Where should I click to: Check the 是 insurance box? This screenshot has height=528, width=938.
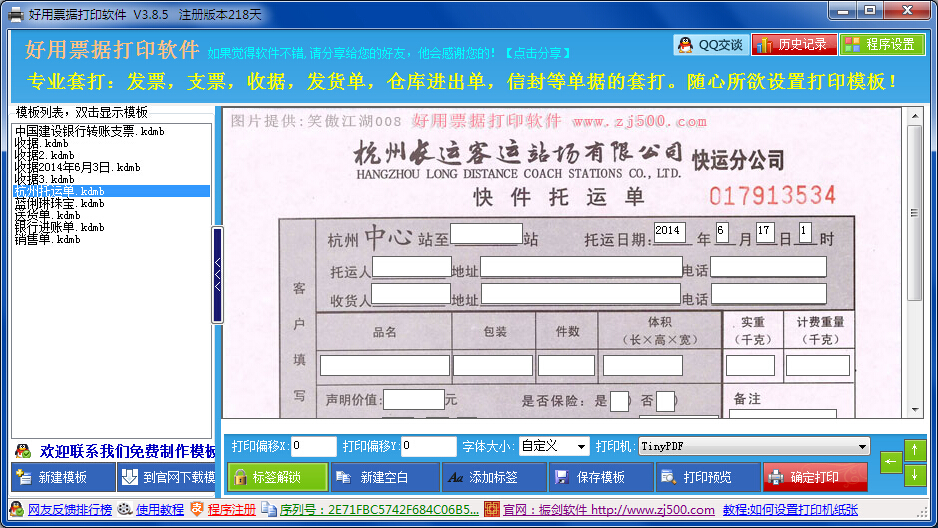click(x=619, y=401)
